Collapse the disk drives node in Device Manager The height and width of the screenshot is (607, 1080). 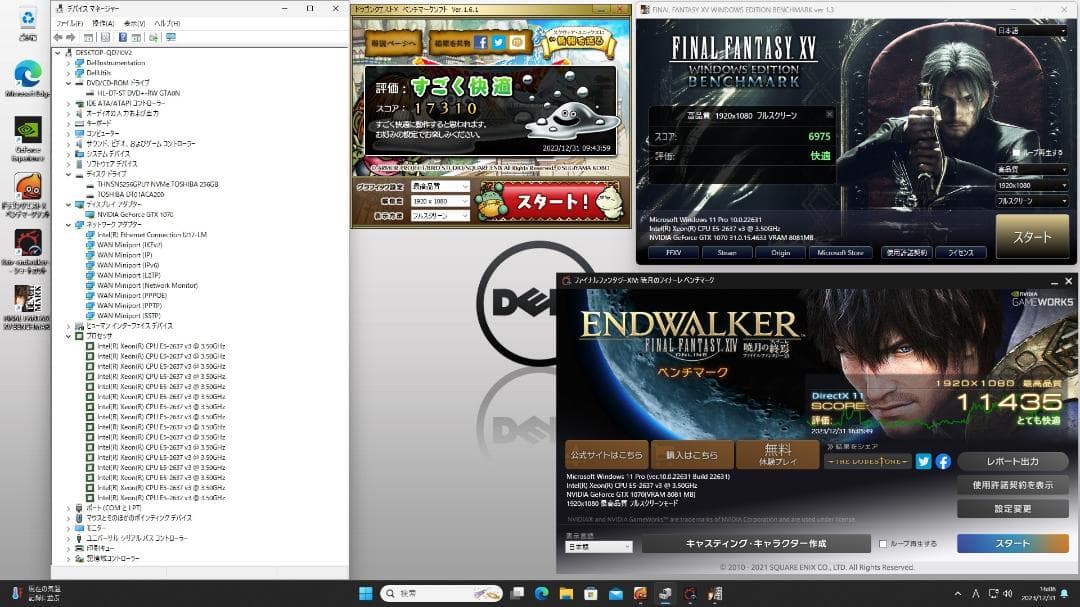(x=67, y=175)
